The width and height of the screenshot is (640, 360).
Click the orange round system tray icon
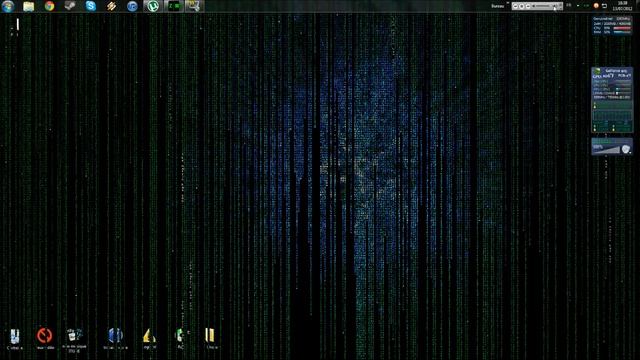(x=596, y=6)
